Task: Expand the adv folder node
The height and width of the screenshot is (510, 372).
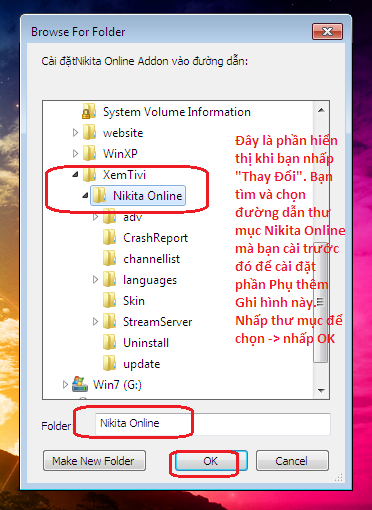Action: pyautogui.click(x=96, y=217)
